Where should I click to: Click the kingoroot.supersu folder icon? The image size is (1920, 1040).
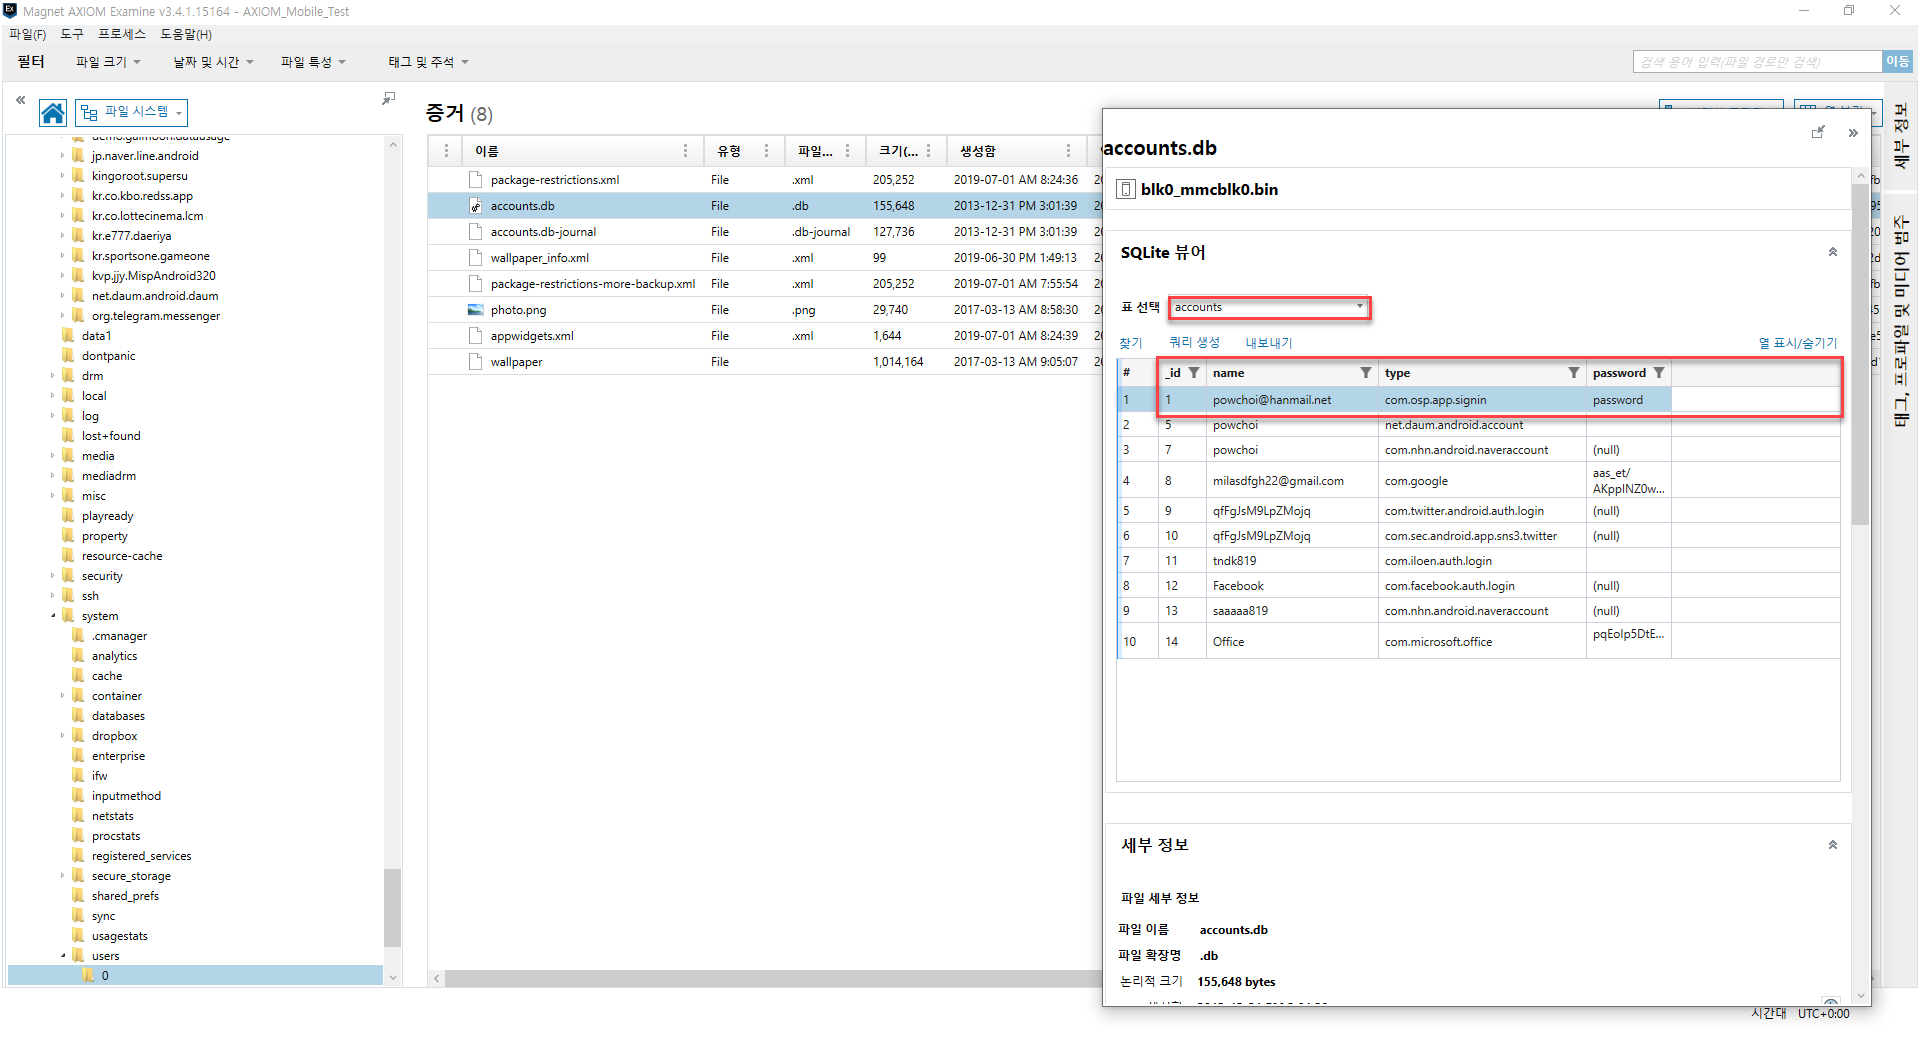[78, 176]
